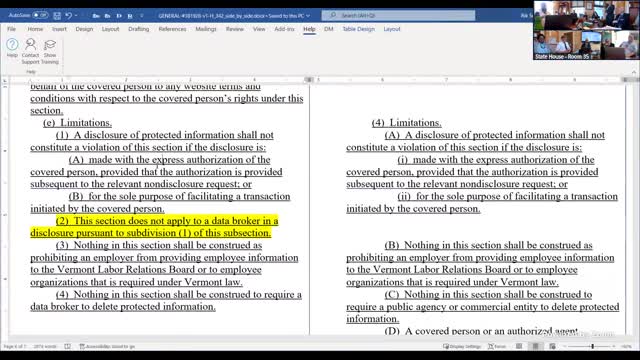Viewport: 640px width, 360px height.
Task: Click the zoom percentage level
Action: (627, 346)
